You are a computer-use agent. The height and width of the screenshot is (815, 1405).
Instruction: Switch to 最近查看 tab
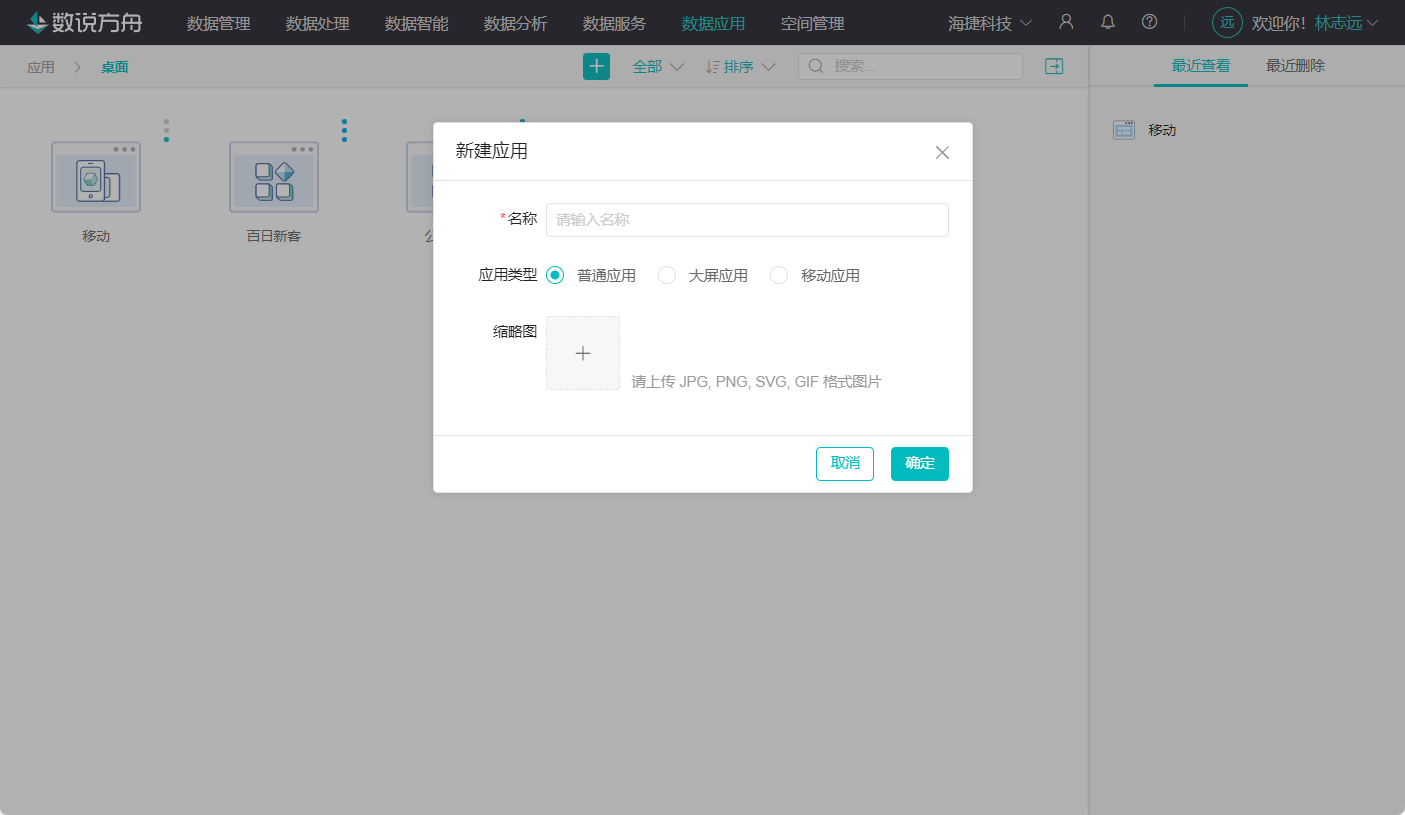1201,66
